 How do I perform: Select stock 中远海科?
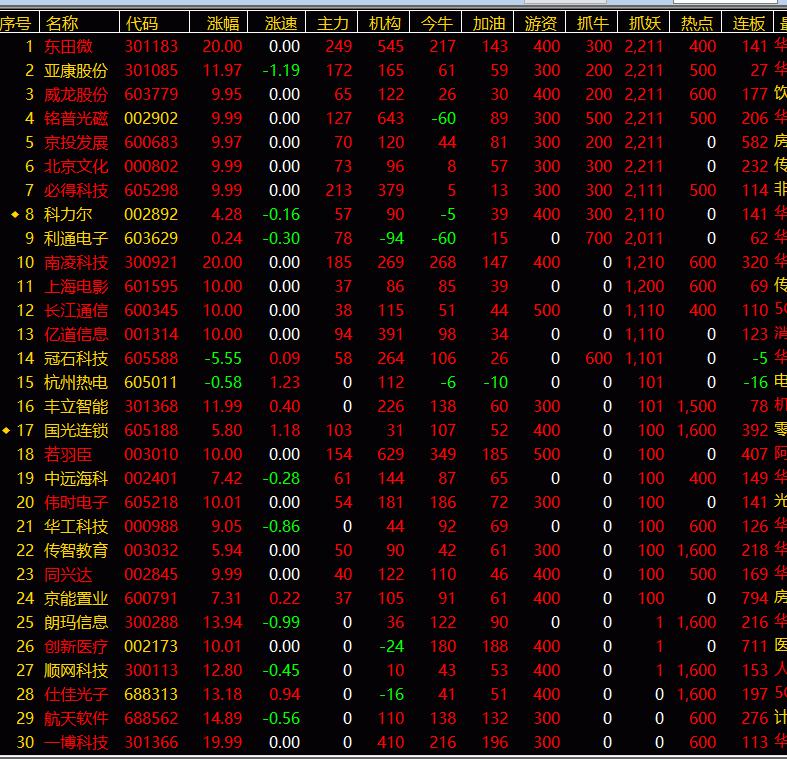(x=76, y=478)
